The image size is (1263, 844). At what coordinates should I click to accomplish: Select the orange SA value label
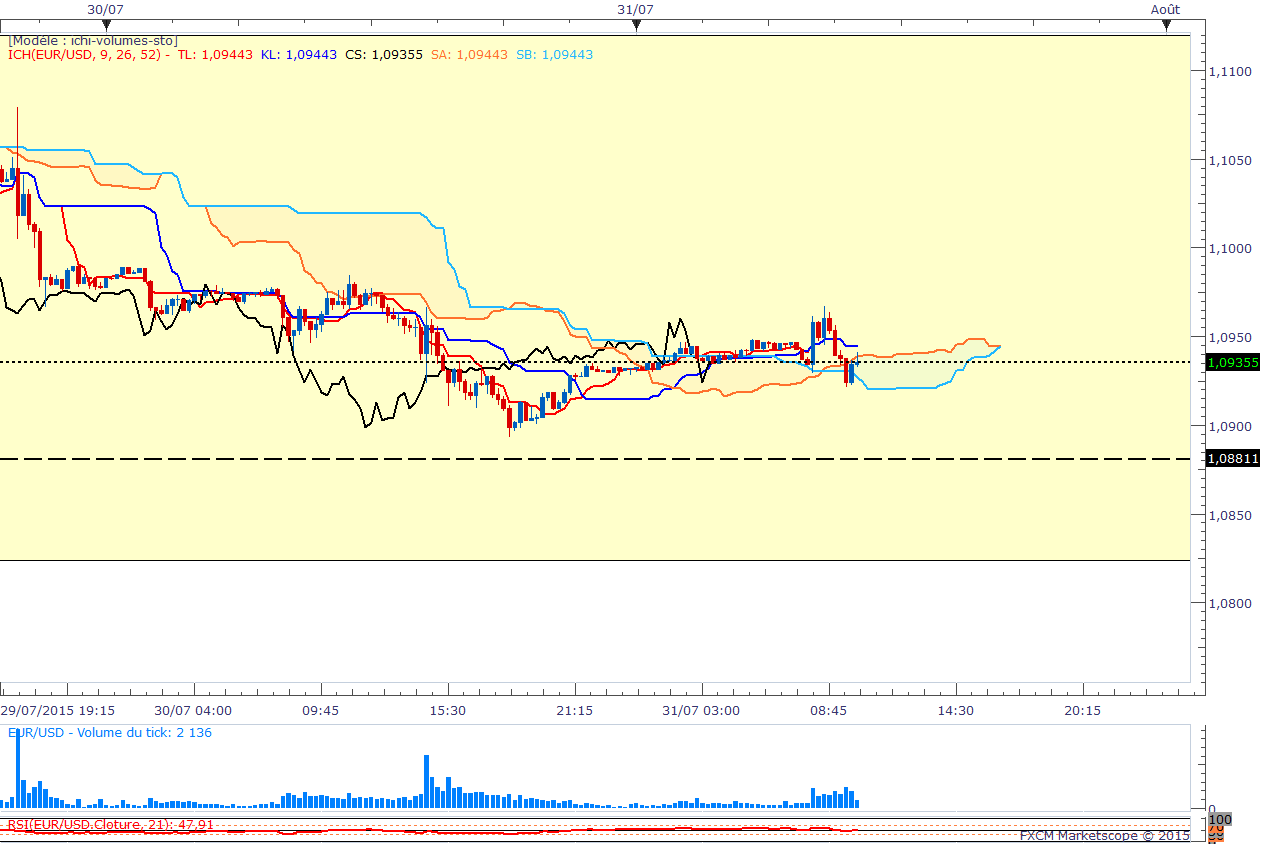point(469,54)
